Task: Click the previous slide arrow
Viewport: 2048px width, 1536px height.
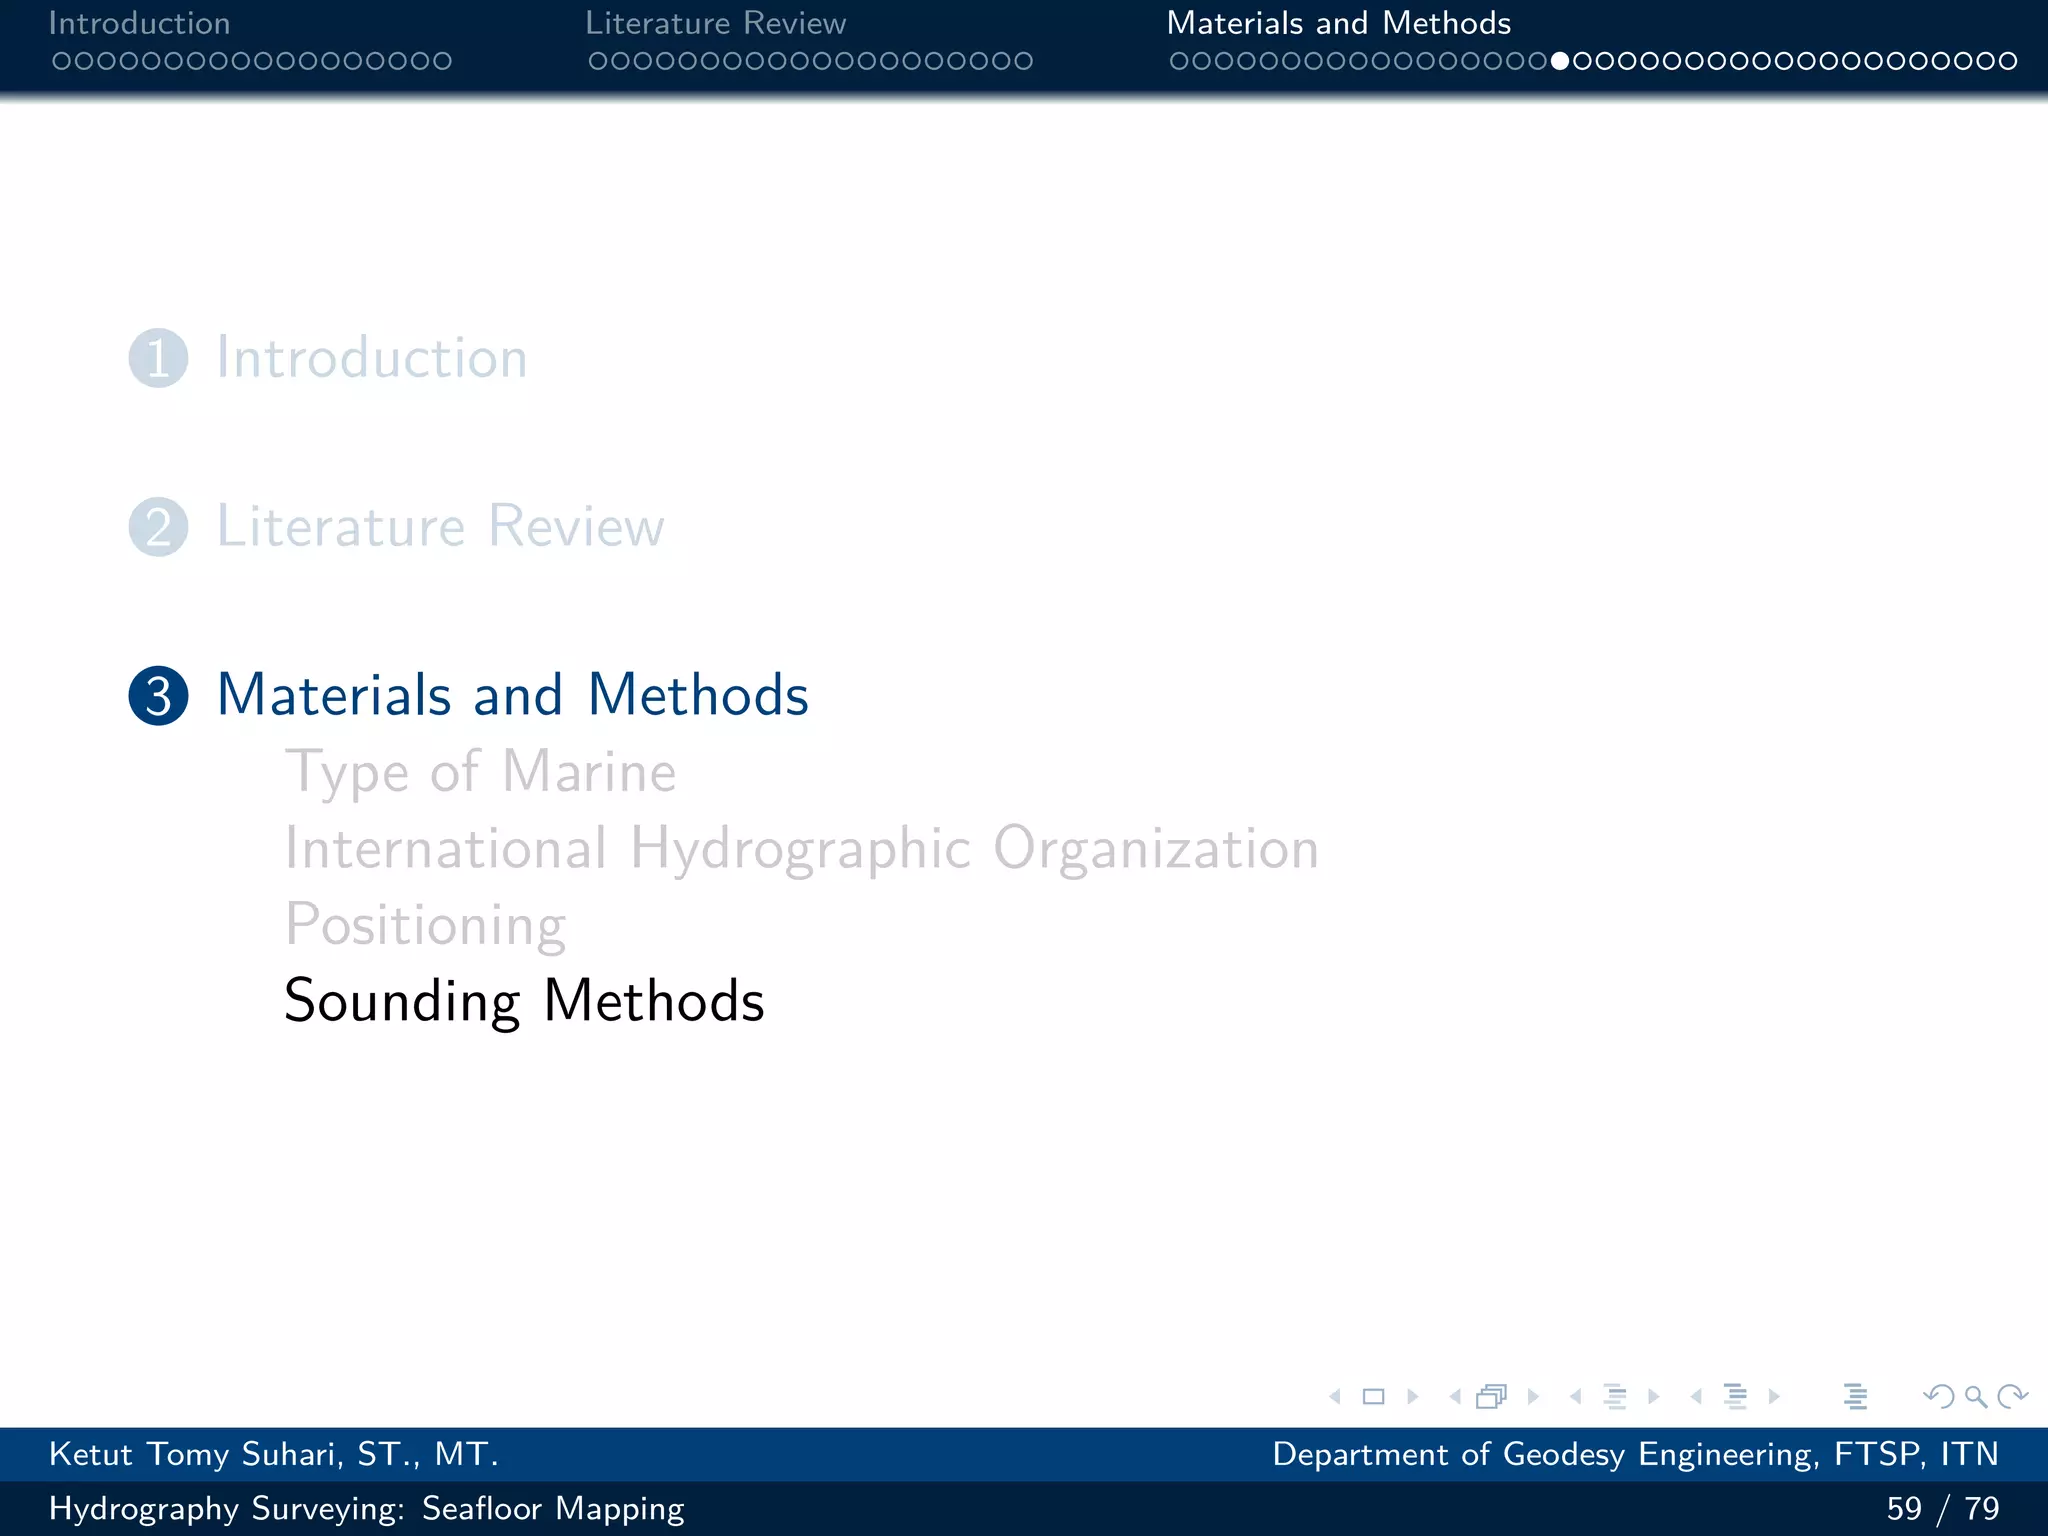Action: [1335, 1397]
